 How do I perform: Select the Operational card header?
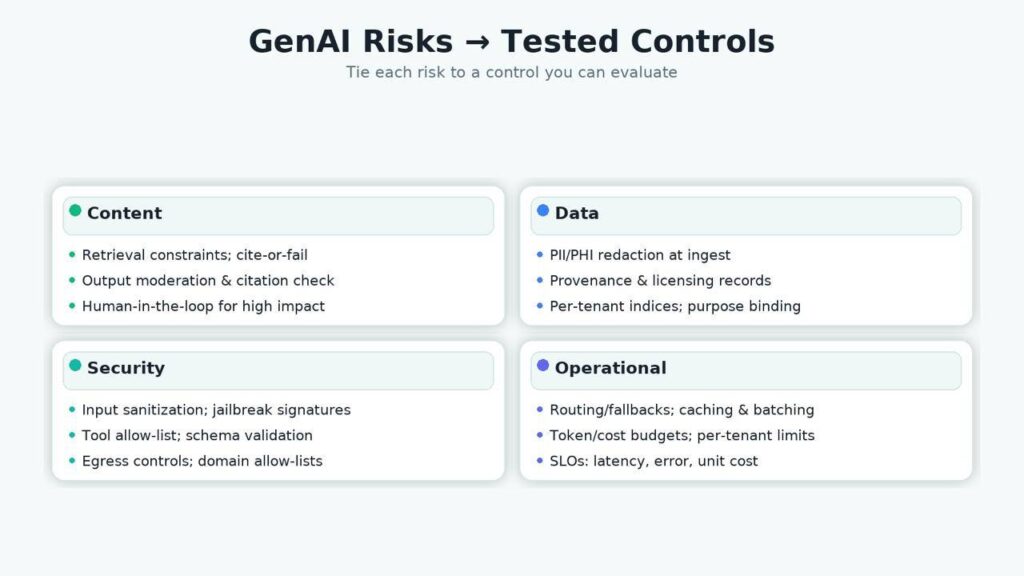click(746, 370)
